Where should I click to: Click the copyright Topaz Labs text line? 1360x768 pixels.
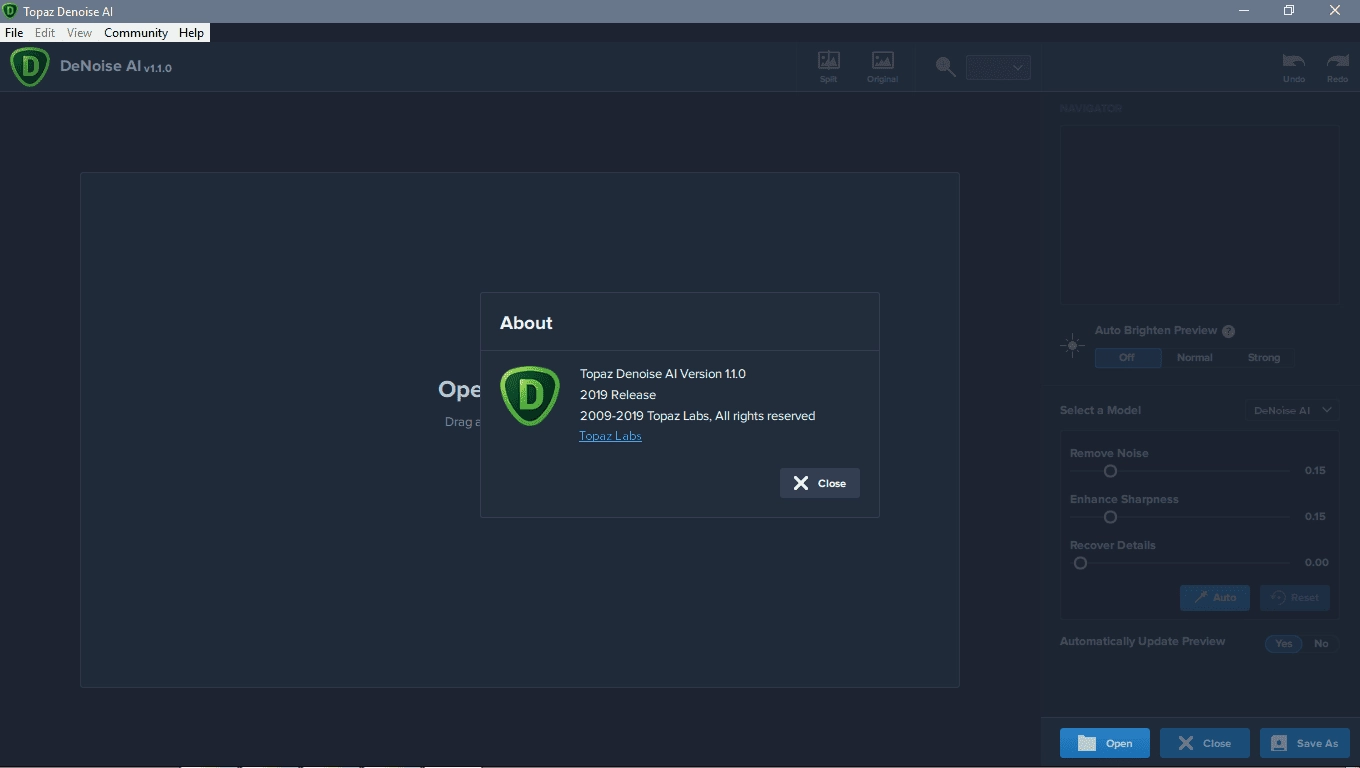click(698, 416)
